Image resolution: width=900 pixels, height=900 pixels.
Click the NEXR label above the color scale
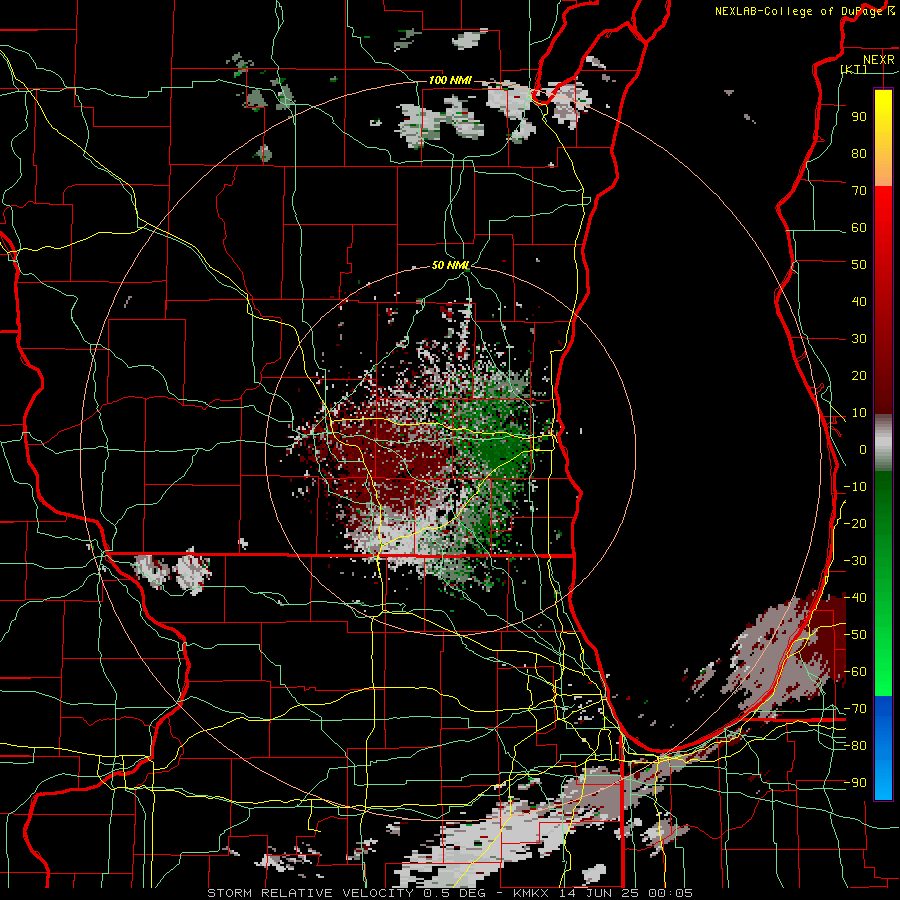878,60
